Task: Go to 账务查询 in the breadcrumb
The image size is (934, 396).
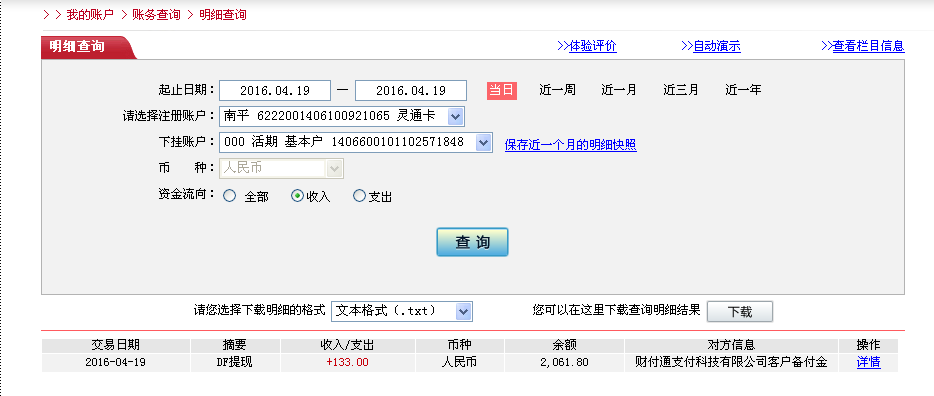Action: coord(156,15)
